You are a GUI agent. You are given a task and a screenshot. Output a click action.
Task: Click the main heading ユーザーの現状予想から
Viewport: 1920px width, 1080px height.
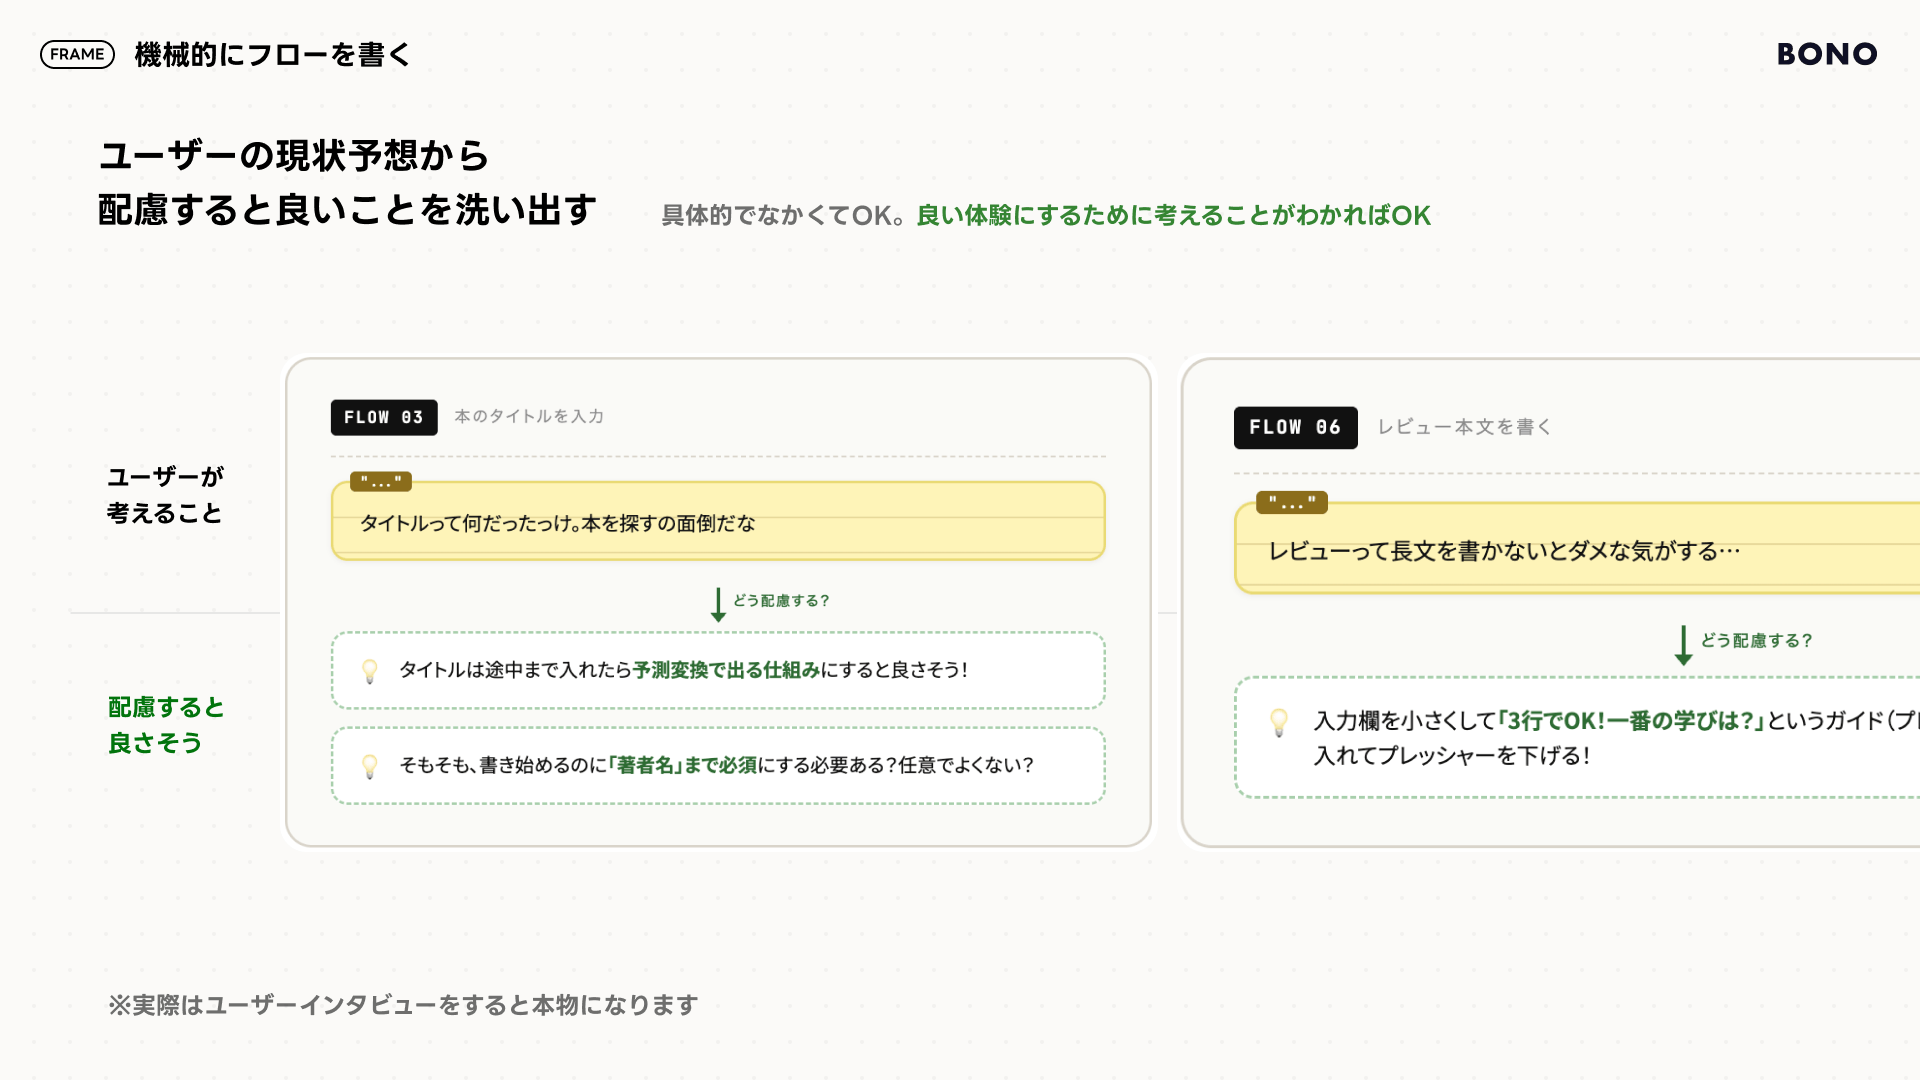(x=294, y=156)
